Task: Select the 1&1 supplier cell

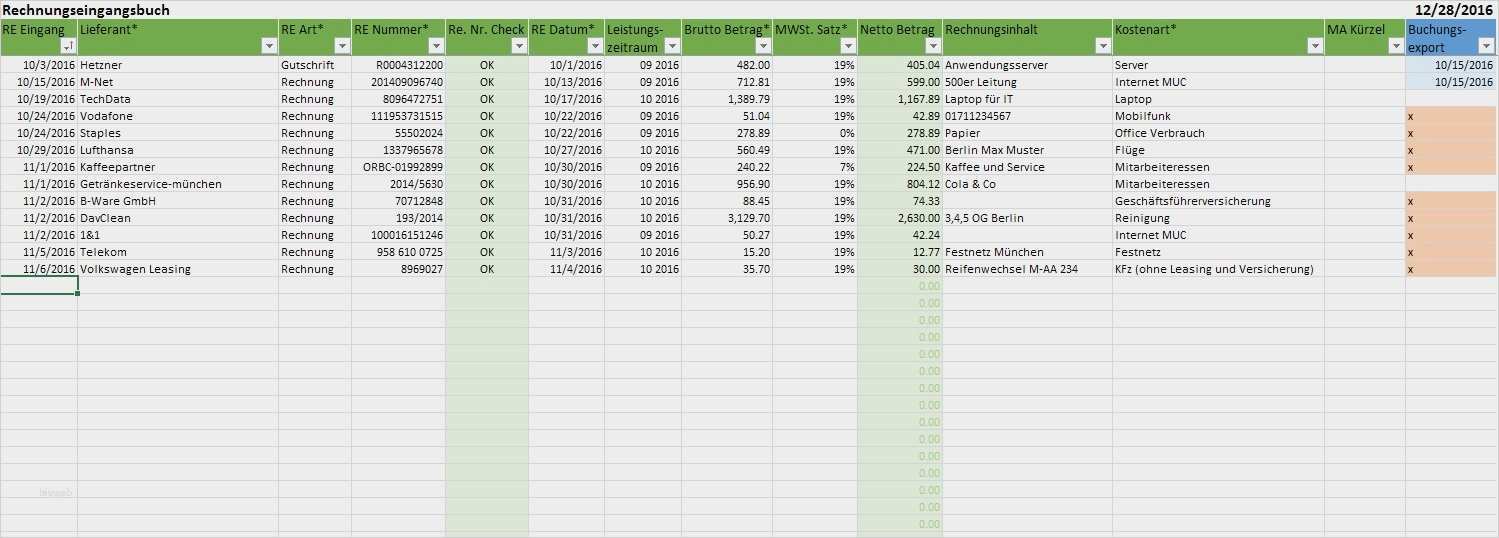Action: coord(178,235)
